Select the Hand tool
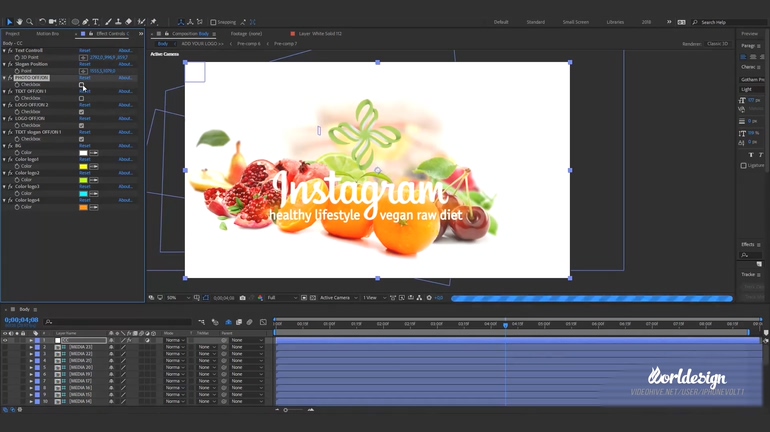The height and width of the screenshot is (432, 770). [x=20, y=22]
